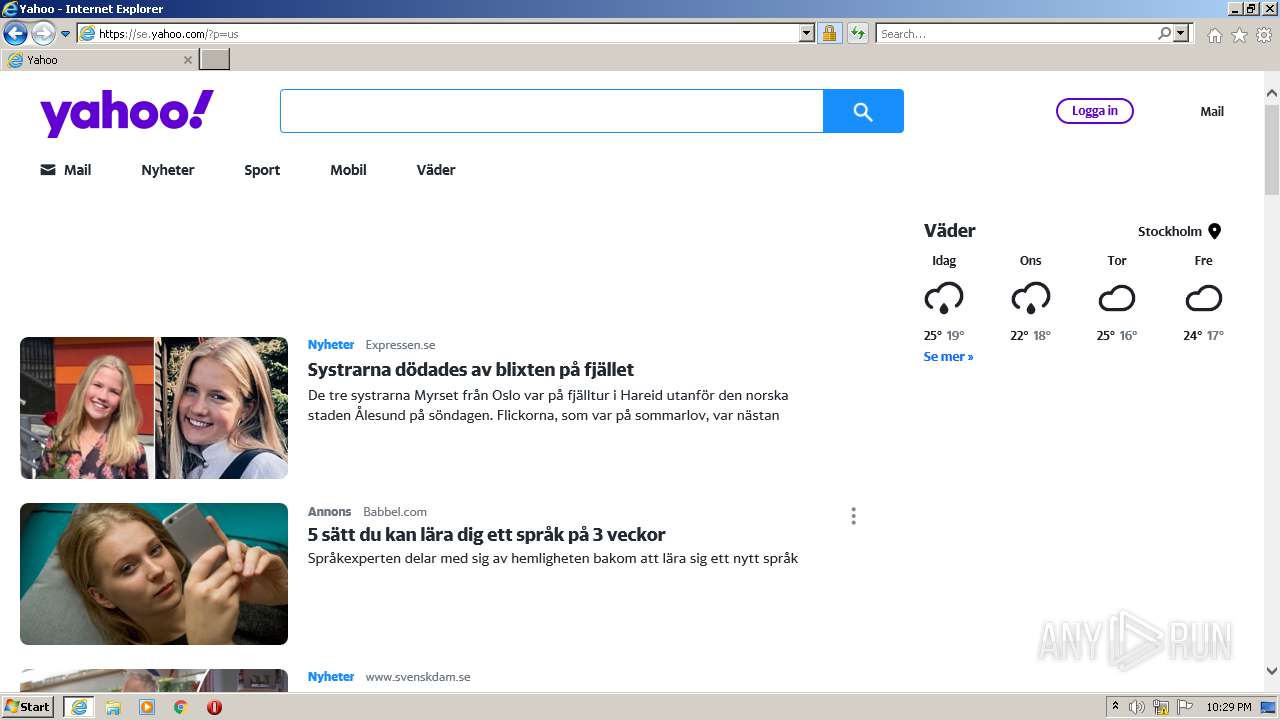
Task: Open the Babbel selfie thumbnail image
Action: (154, 574)
